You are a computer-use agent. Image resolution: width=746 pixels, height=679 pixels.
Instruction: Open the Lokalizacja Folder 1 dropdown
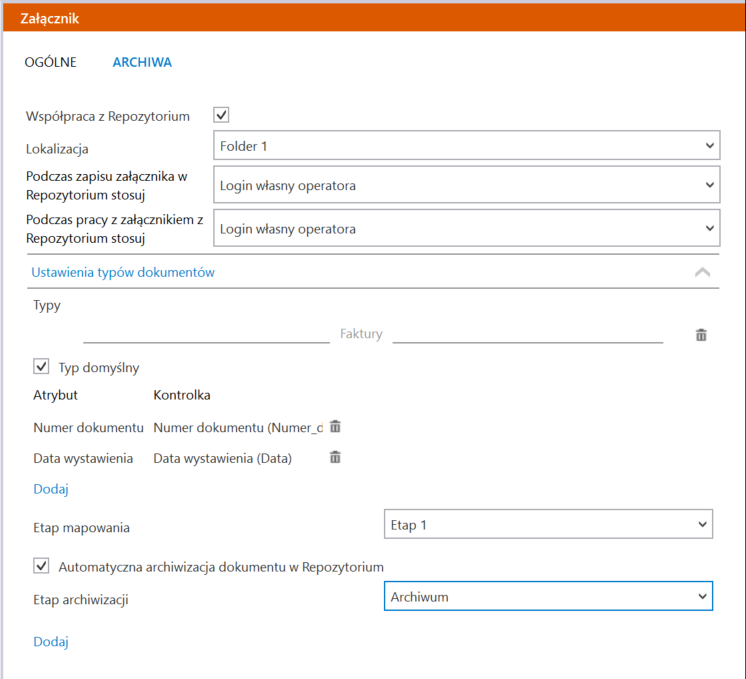[466, 146]
